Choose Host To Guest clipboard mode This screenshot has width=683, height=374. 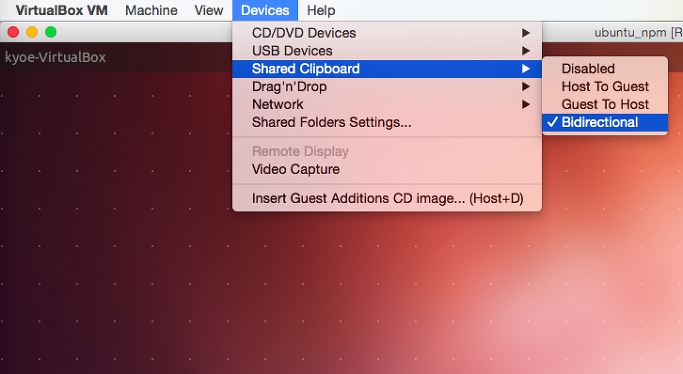(605, 86)
